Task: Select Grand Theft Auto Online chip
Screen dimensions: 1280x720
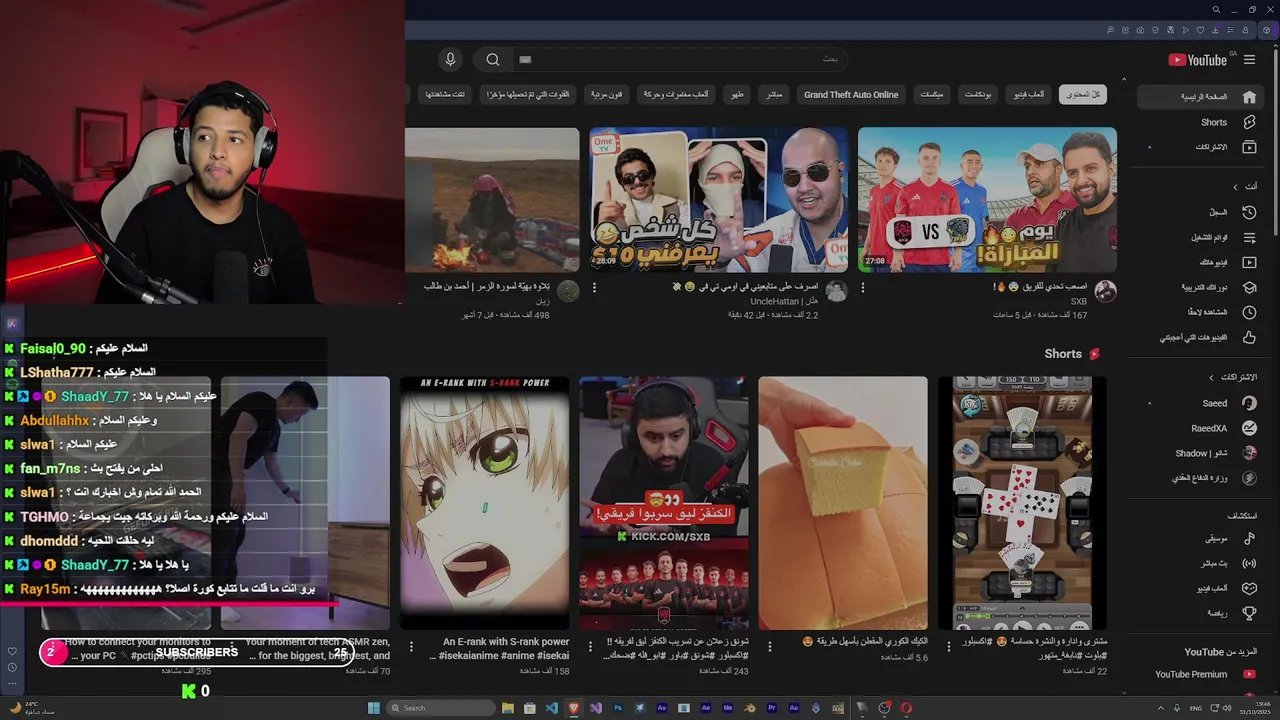Action: pyautogui.click(x=851, y=95)
